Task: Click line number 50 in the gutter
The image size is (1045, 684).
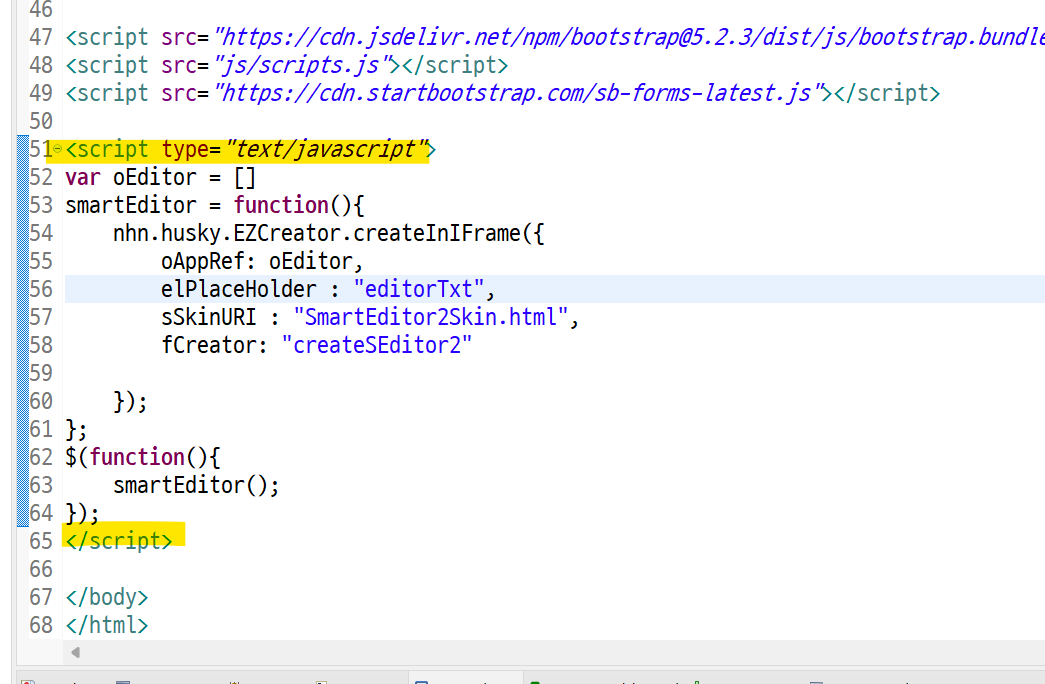Action: [x=41, y=121]
